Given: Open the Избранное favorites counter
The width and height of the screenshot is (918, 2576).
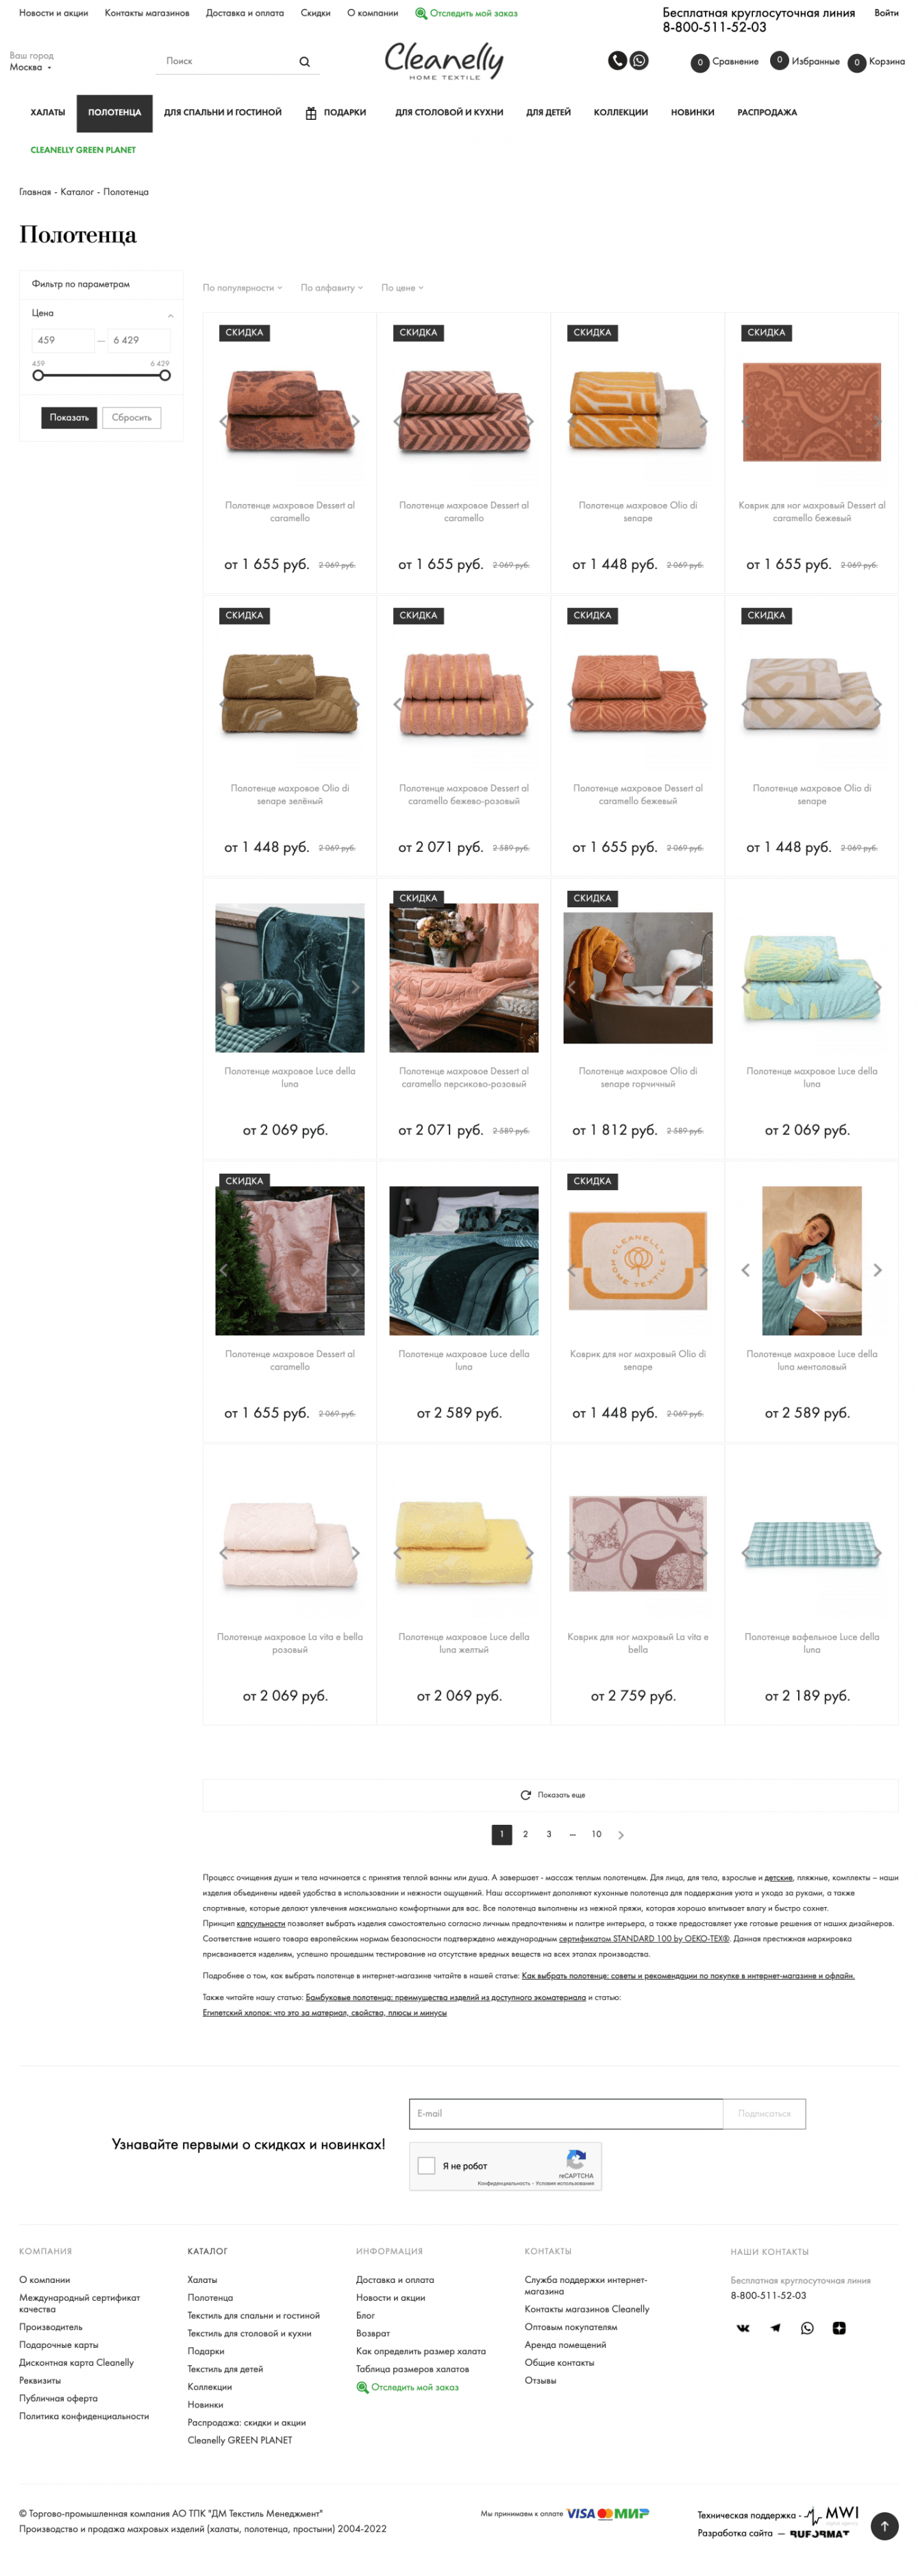Looking at the screenshot, I should point(779,61).
